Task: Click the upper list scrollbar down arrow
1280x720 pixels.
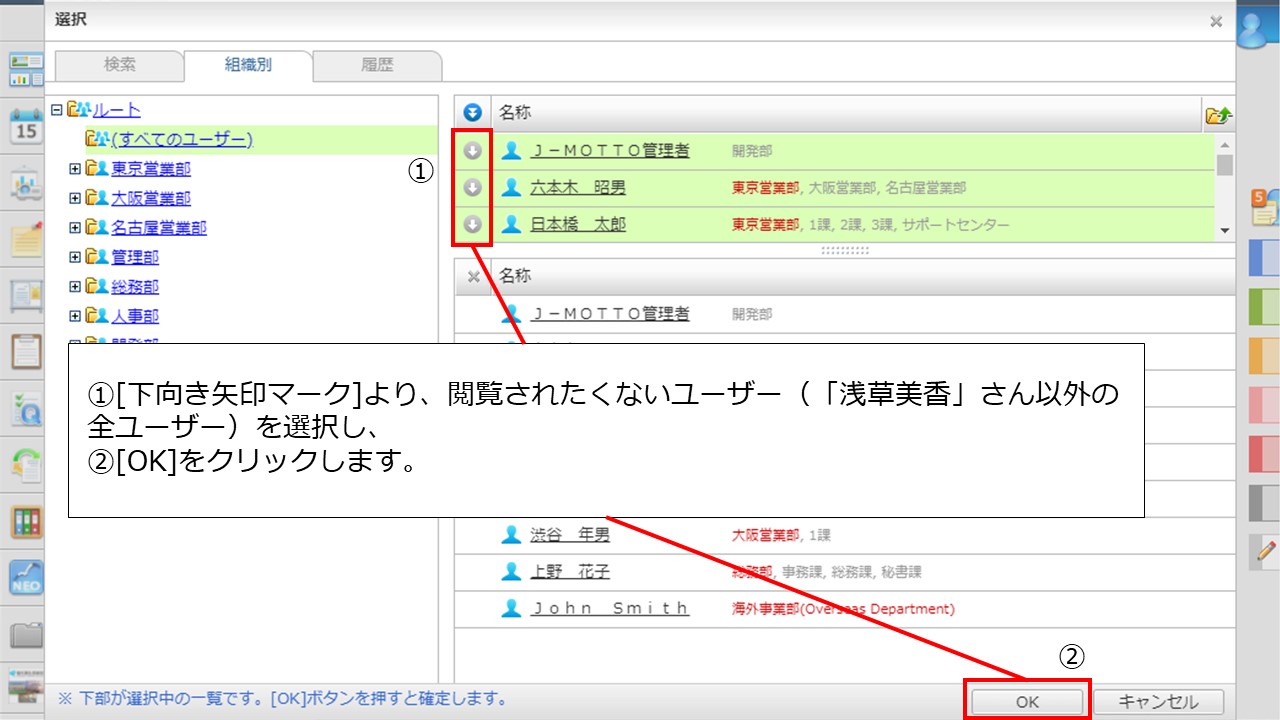Action: pos(1225,231)
